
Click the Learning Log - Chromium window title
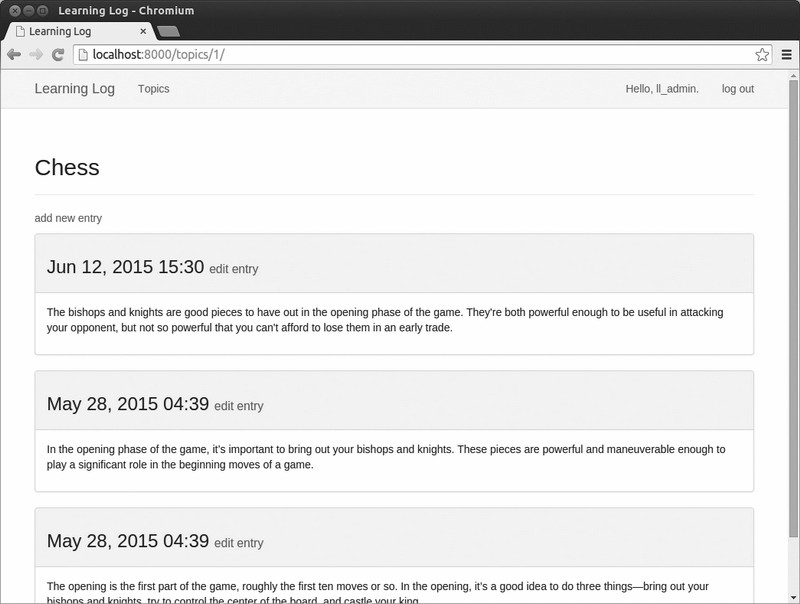tap(126, 10)
